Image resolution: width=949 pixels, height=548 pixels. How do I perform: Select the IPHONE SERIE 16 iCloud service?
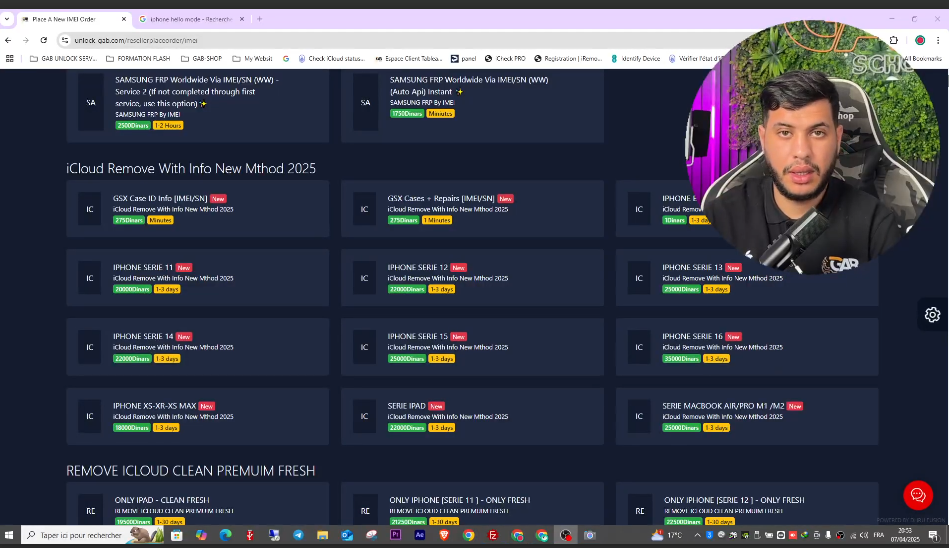747,346
